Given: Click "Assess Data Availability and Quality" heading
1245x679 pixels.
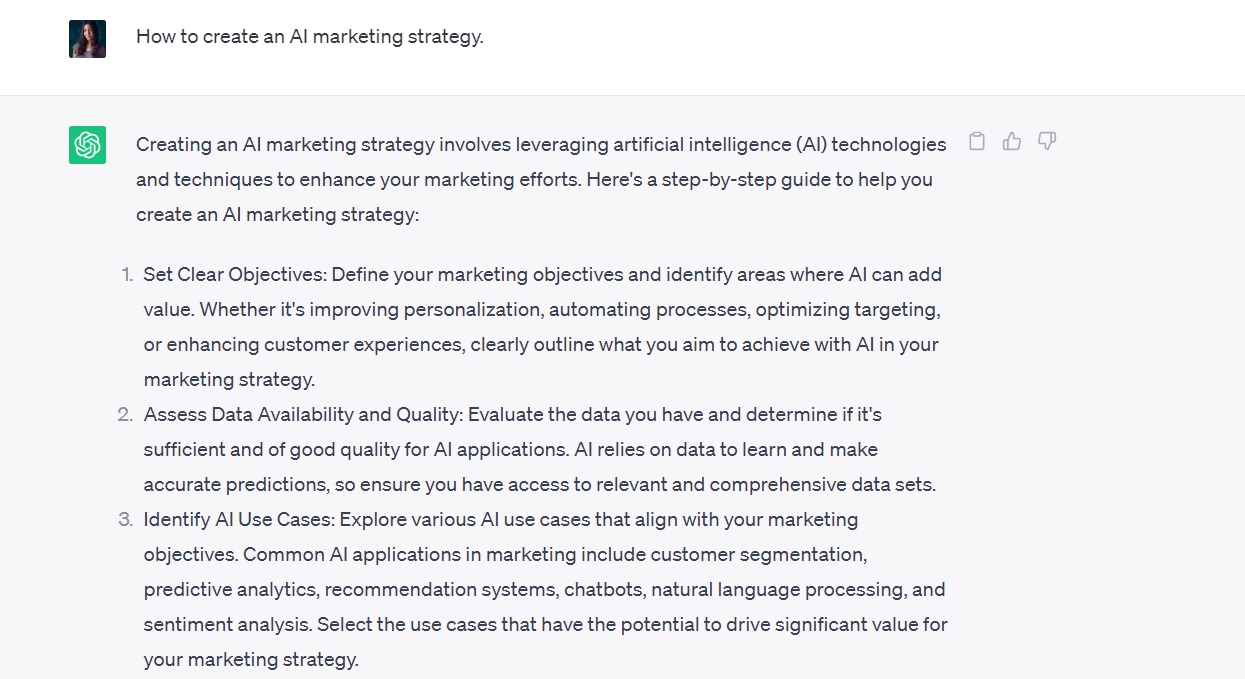Looking at the screenshot, I should coord(303,415).
